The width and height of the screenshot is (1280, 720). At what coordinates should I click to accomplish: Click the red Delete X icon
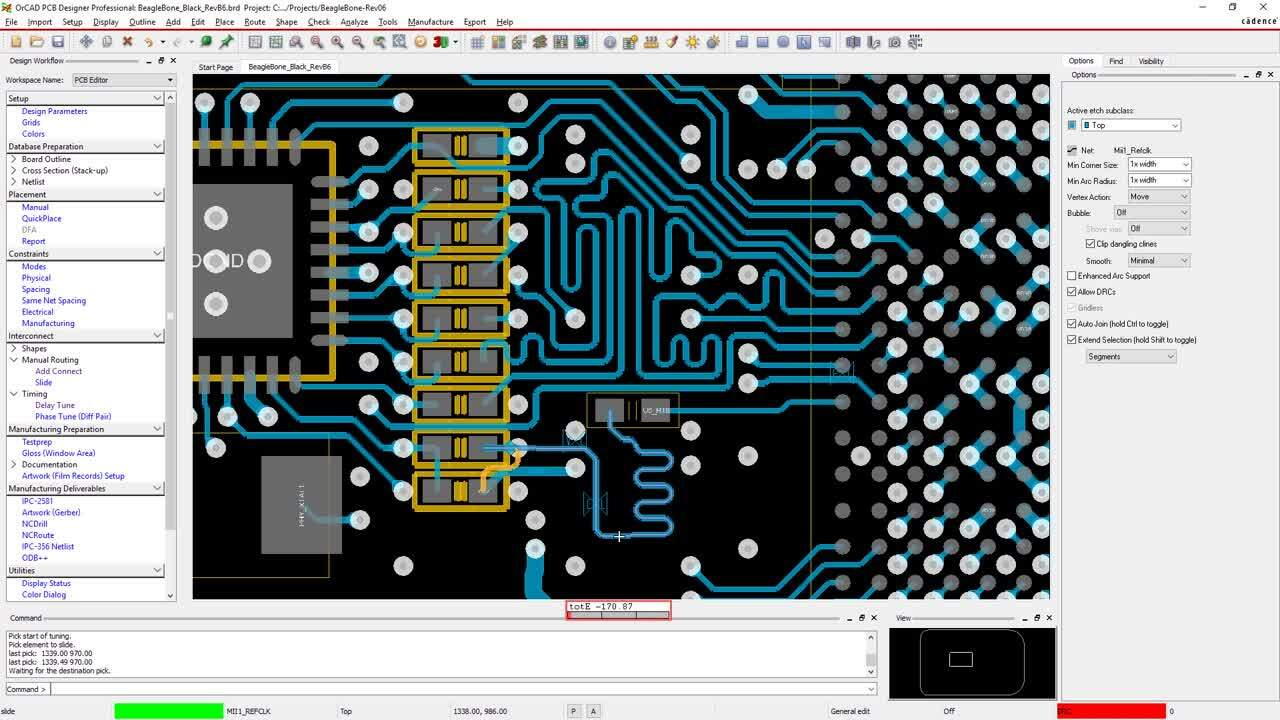127,42
